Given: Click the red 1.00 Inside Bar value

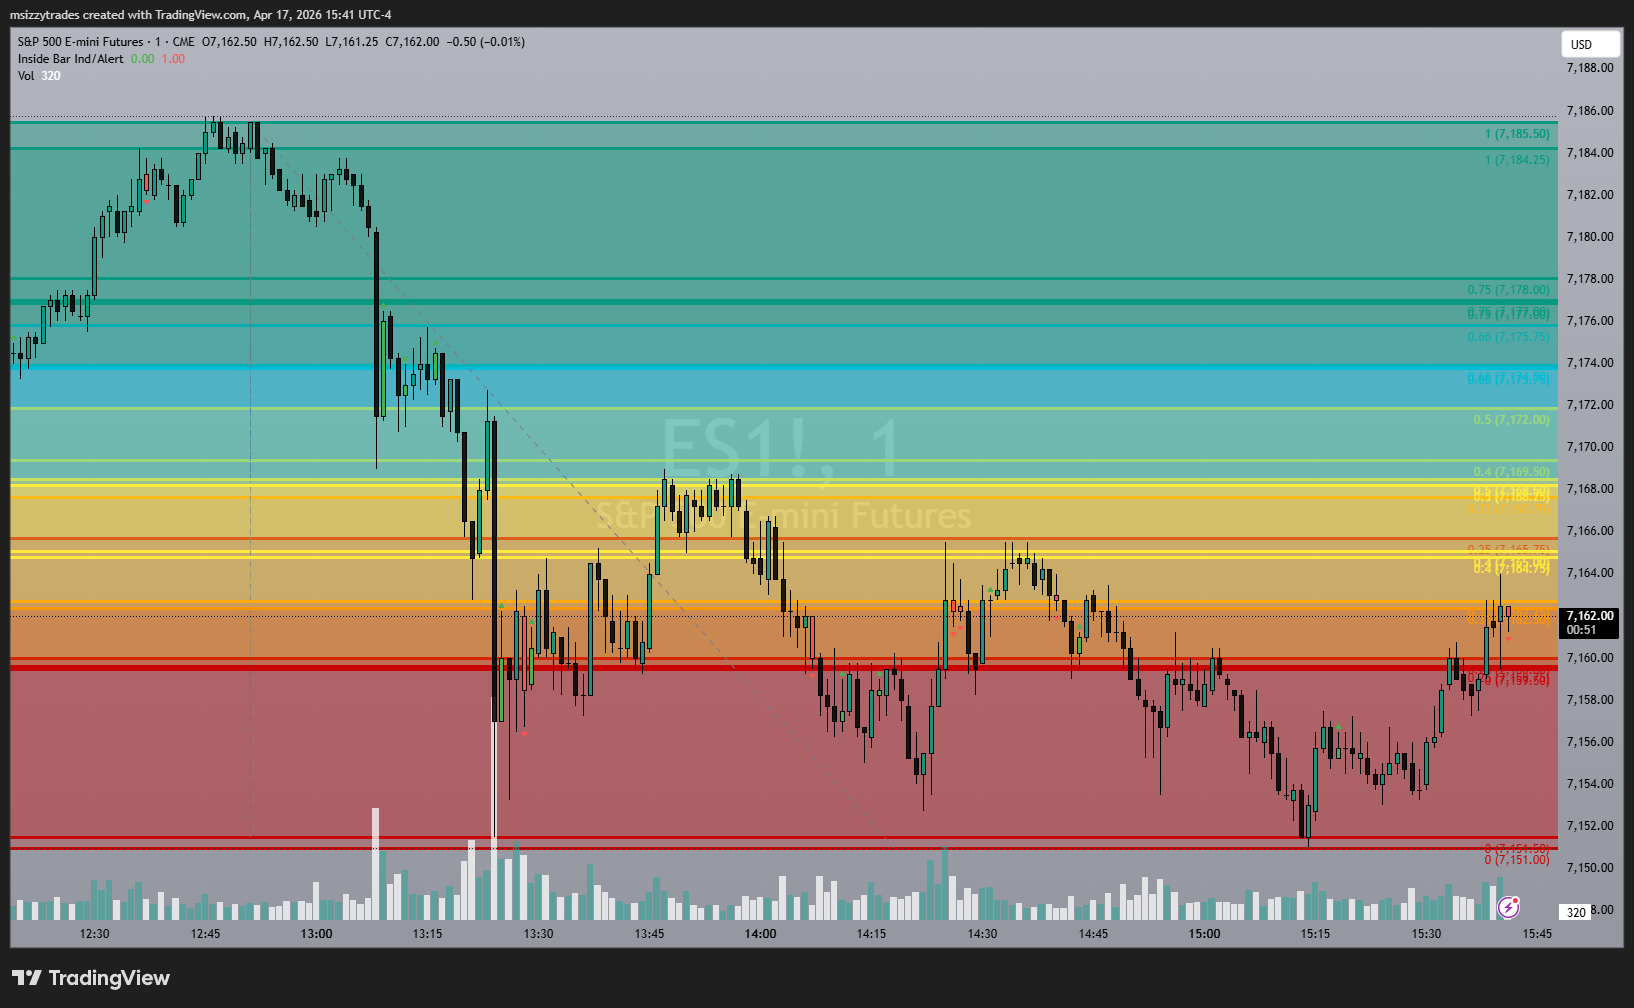Looking at the screenshot, I should [173, 59].
